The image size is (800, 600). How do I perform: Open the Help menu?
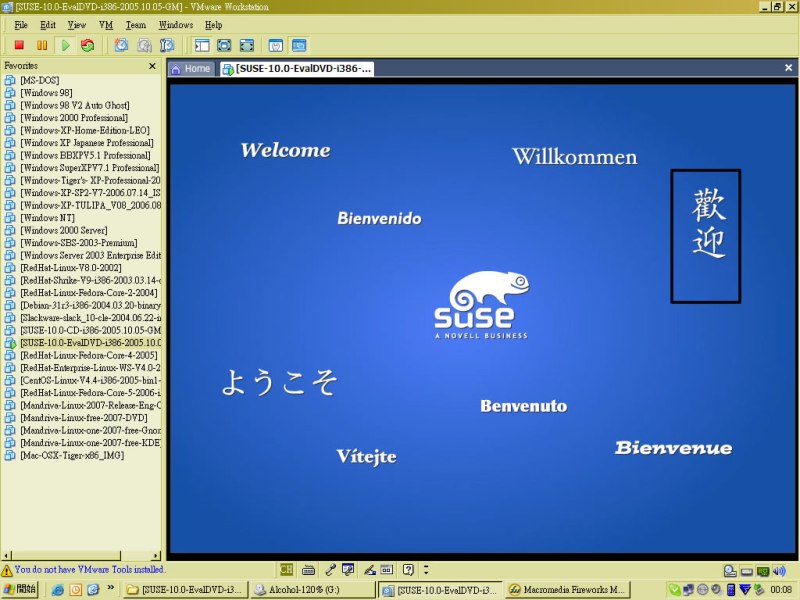(x=214, y=25)
